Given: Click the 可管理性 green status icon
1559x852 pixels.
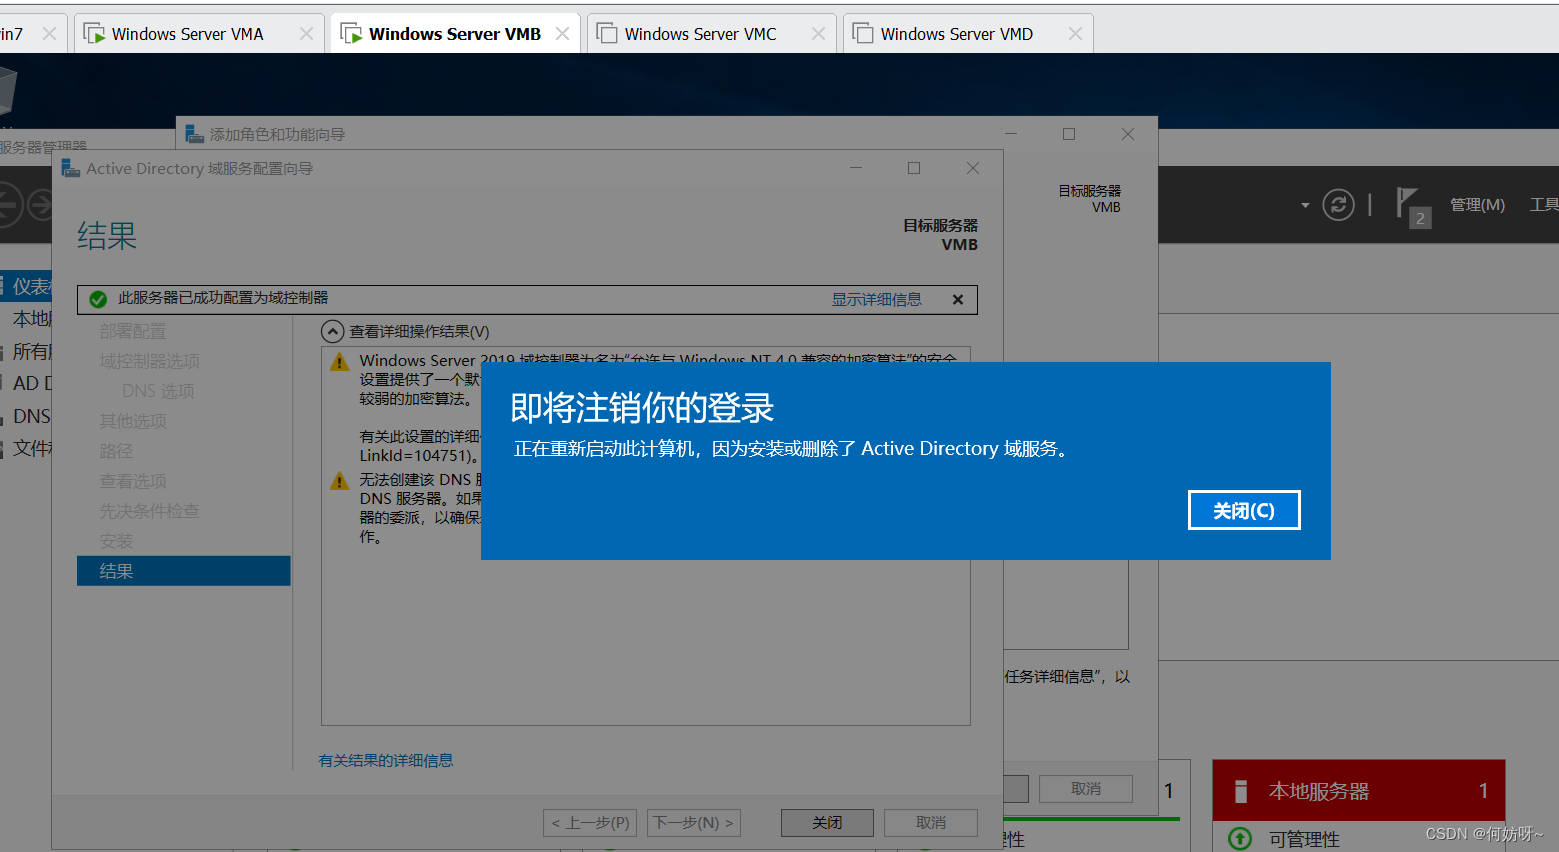Looking at the screenshot, I should [x=1240, y=839].
